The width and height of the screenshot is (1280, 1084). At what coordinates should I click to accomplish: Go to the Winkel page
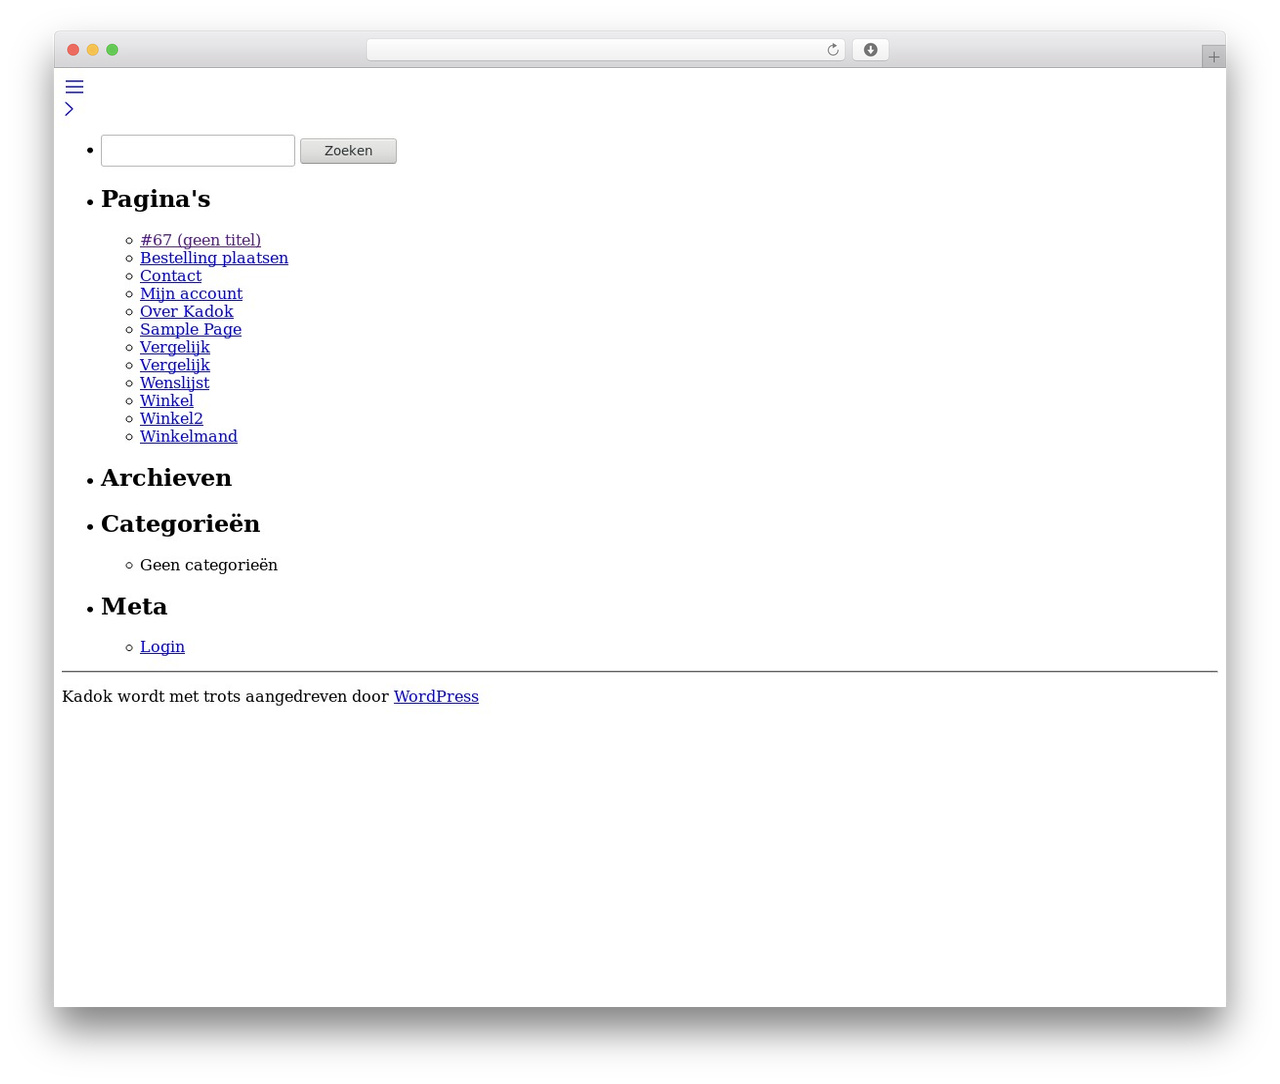tap(167, 401)
